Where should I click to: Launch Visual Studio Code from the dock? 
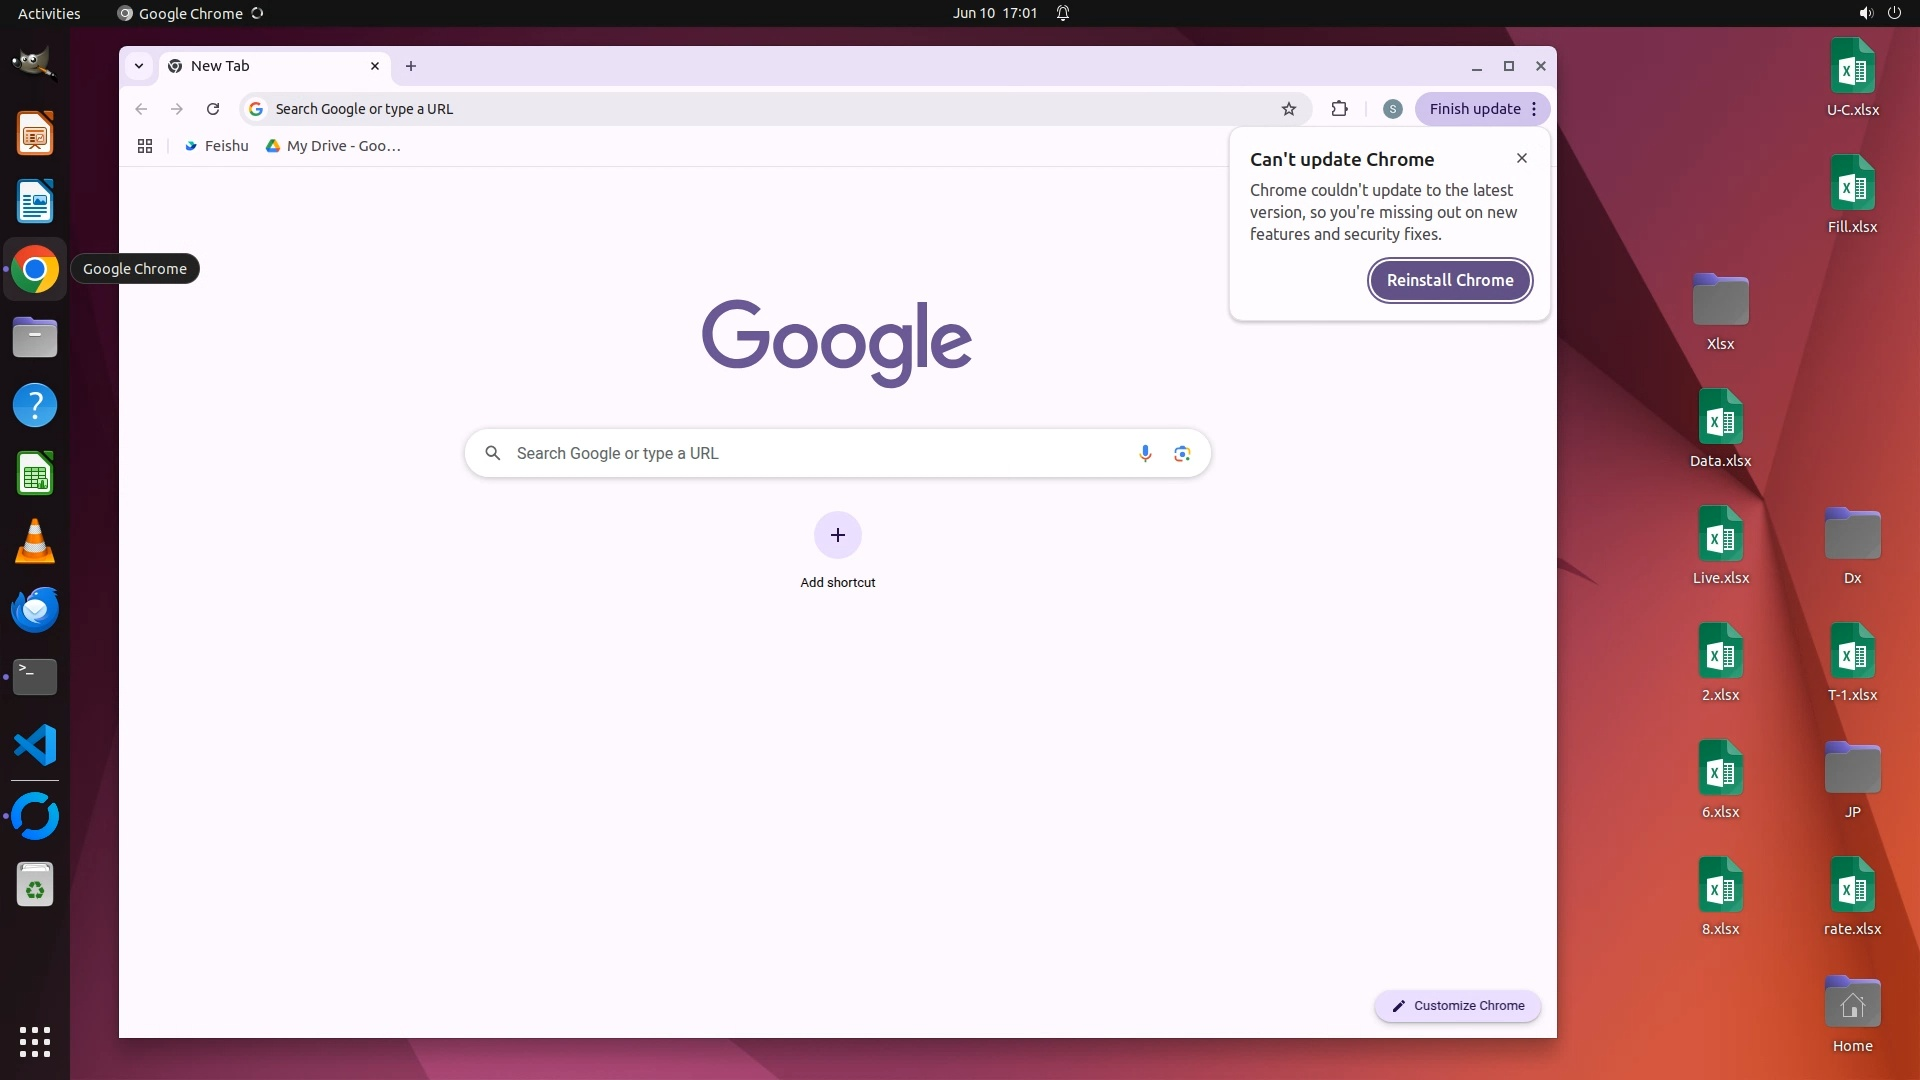35,745
